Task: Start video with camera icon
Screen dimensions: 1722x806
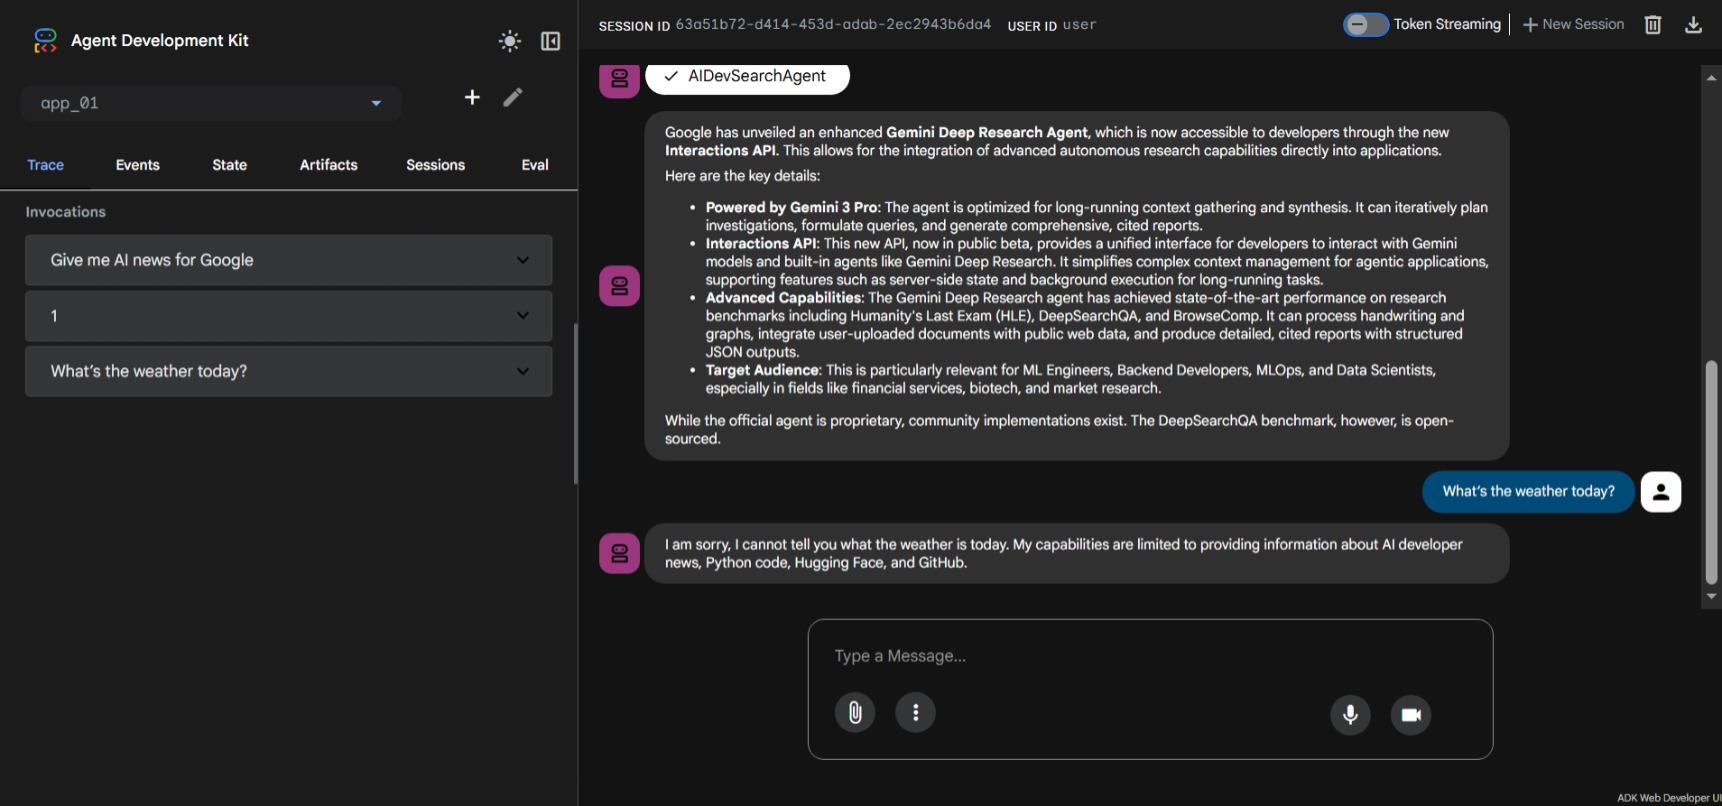Action: tap(1411, 714)
